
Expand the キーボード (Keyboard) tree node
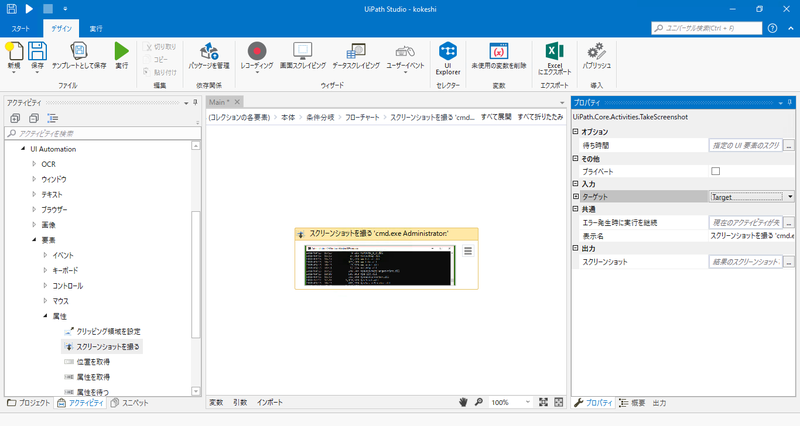45,270
